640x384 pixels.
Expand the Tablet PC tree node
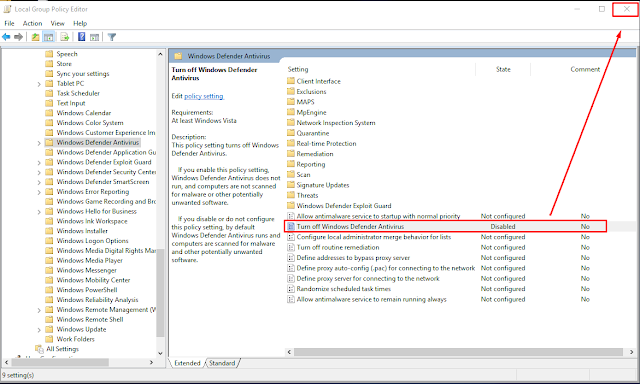click(x=39, y=84)
